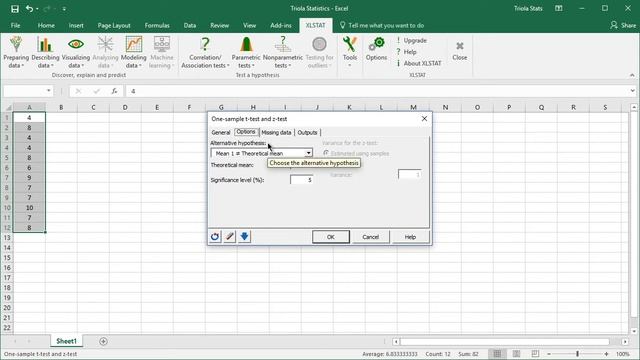Image resolution: width=640 pixels, height=360 pixels.
Task: Switch to the Review ribbon tab
Action: coord(220,25)
